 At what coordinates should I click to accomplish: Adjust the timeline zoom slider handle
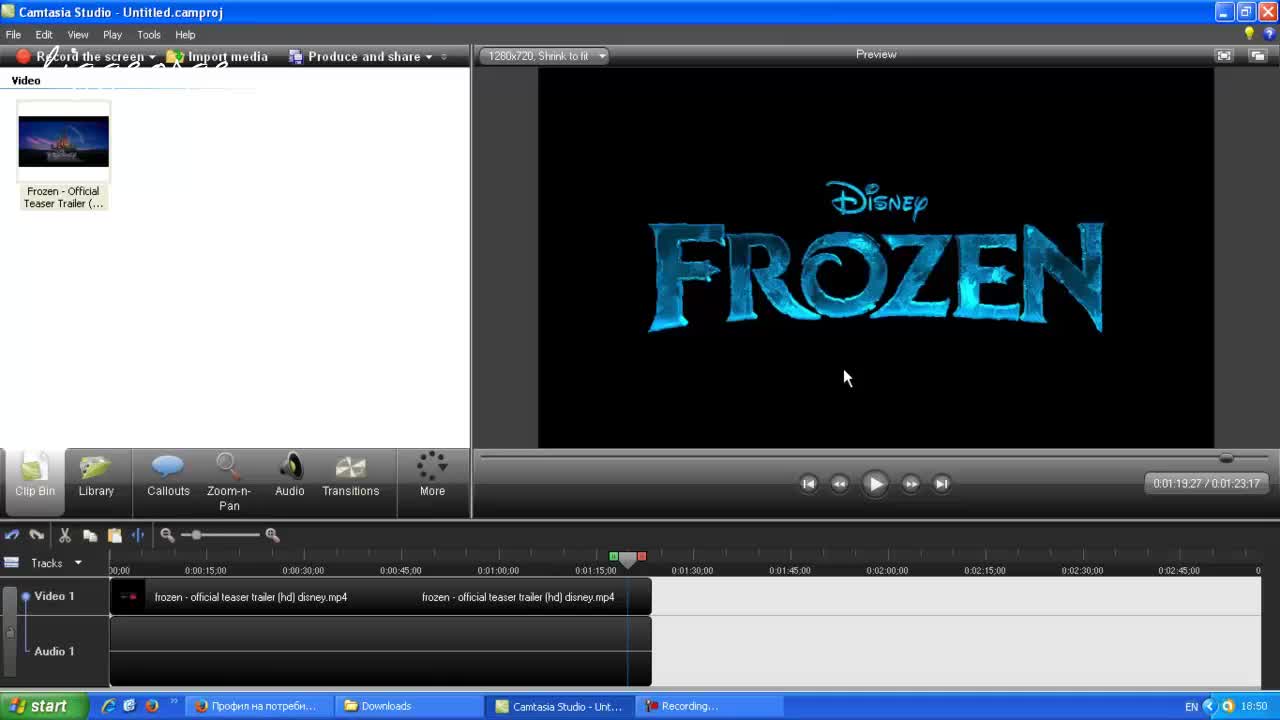click(196, 535)
